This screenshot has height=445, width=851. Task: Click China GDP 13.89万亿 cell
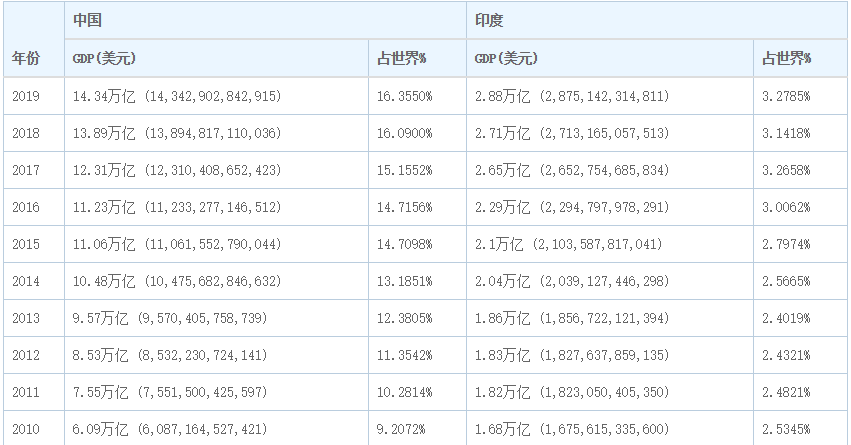pyautogui.click(x=217, y=133)
